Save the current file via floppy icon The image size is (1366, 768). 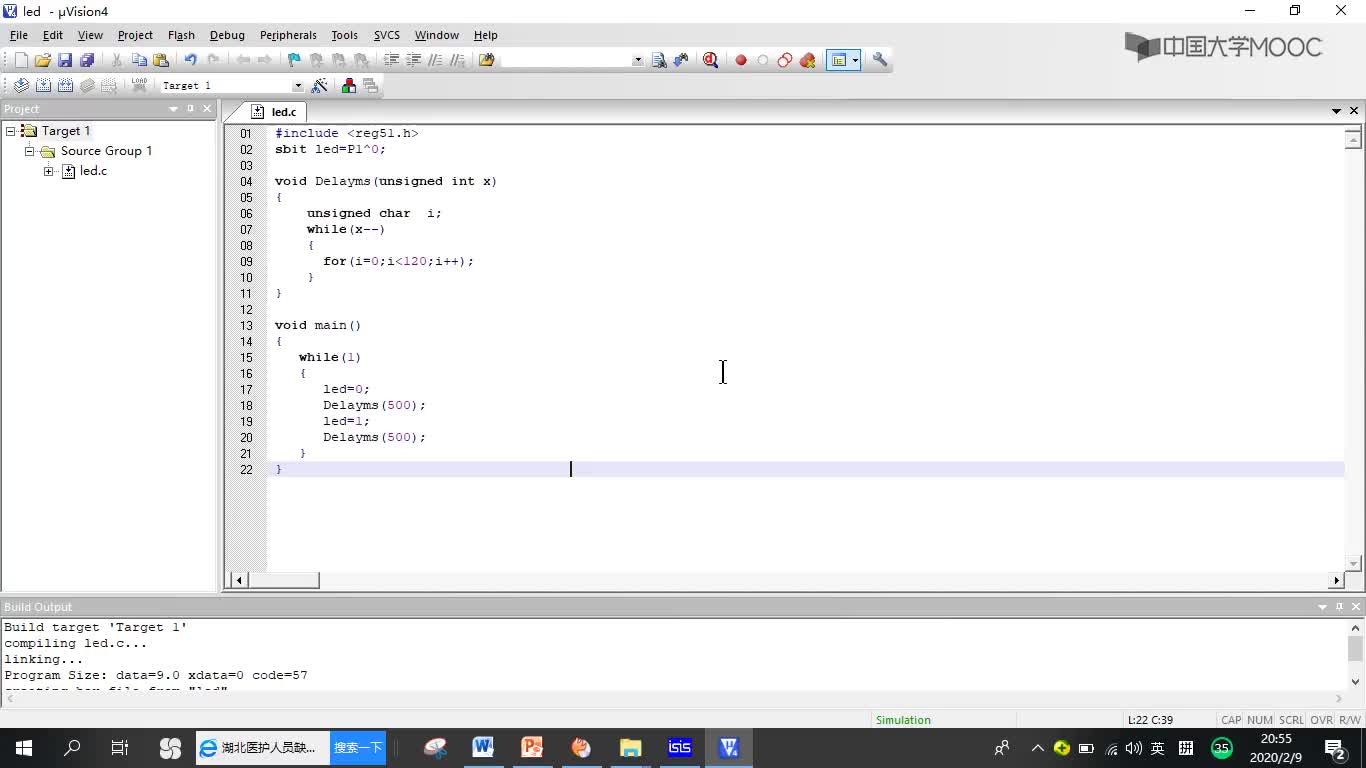(x=65, y=60)
